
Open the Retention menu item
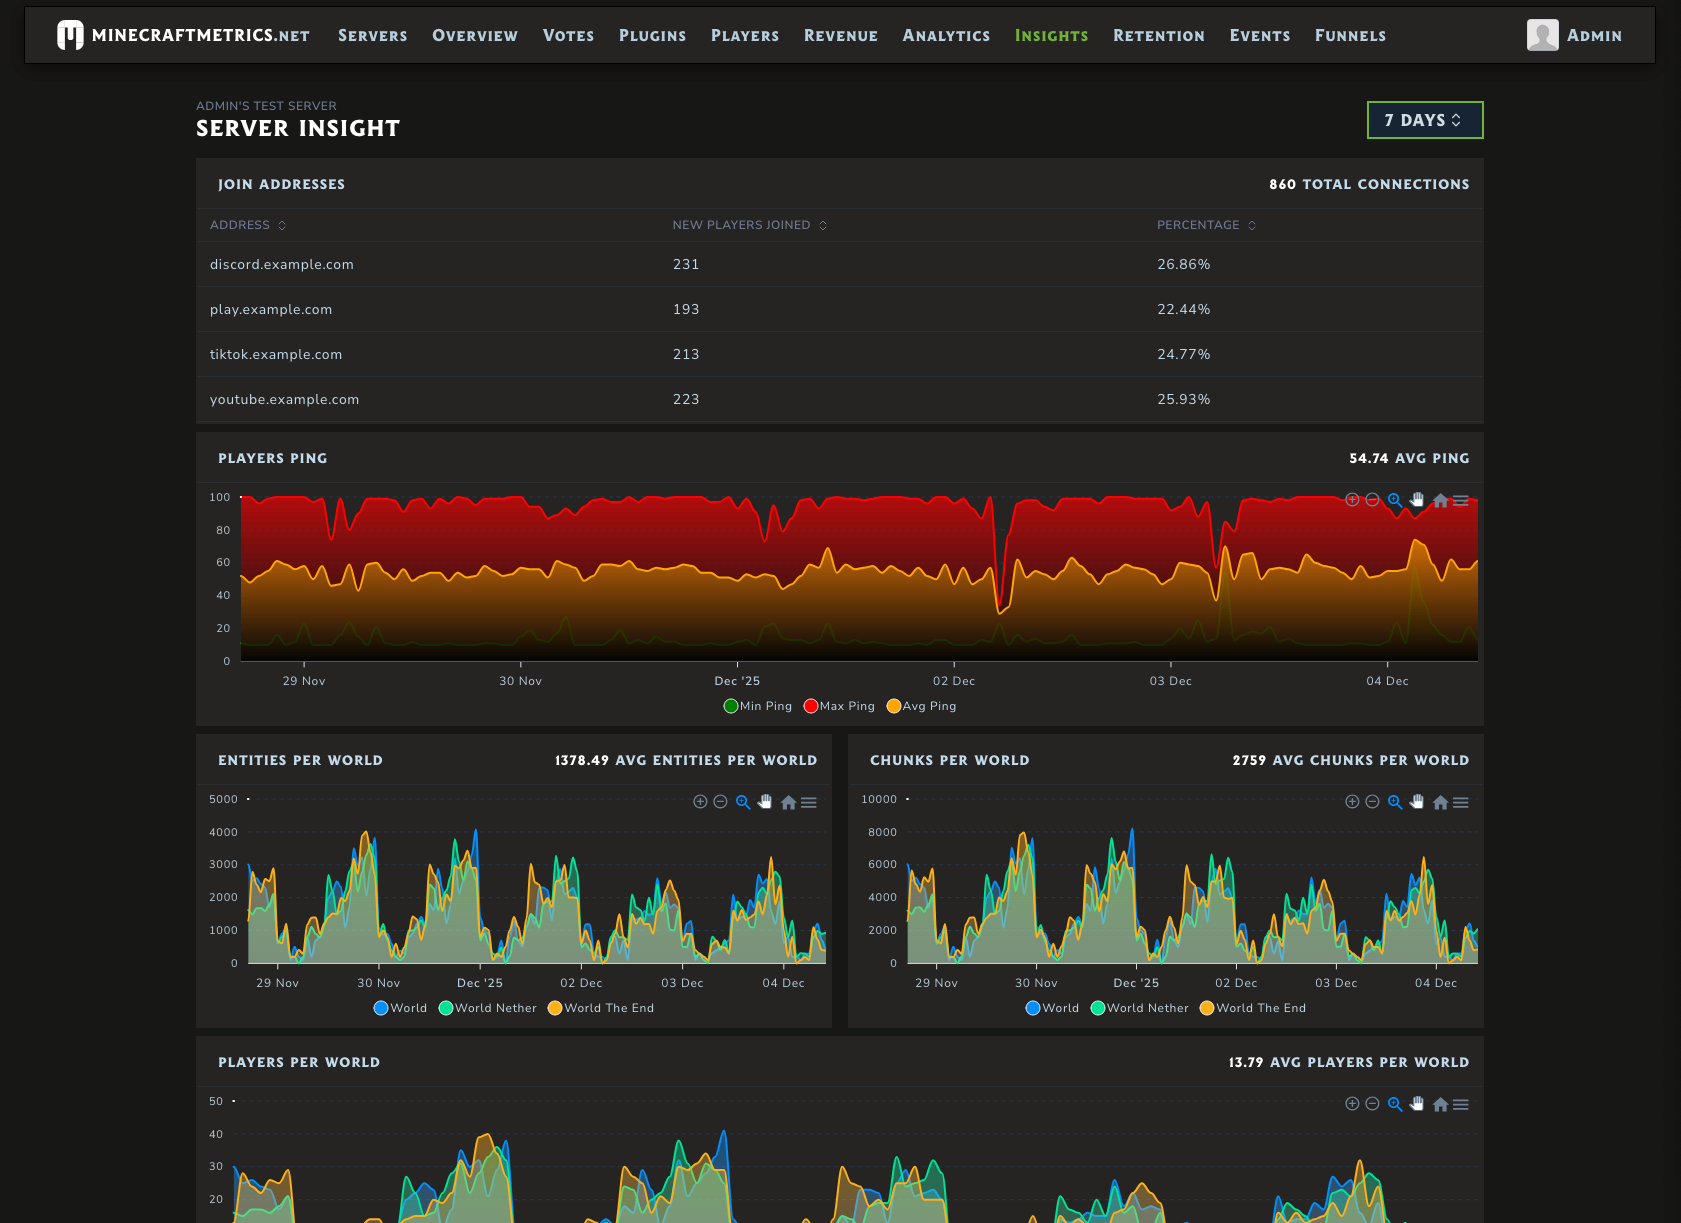click(x=1158, y=35)
